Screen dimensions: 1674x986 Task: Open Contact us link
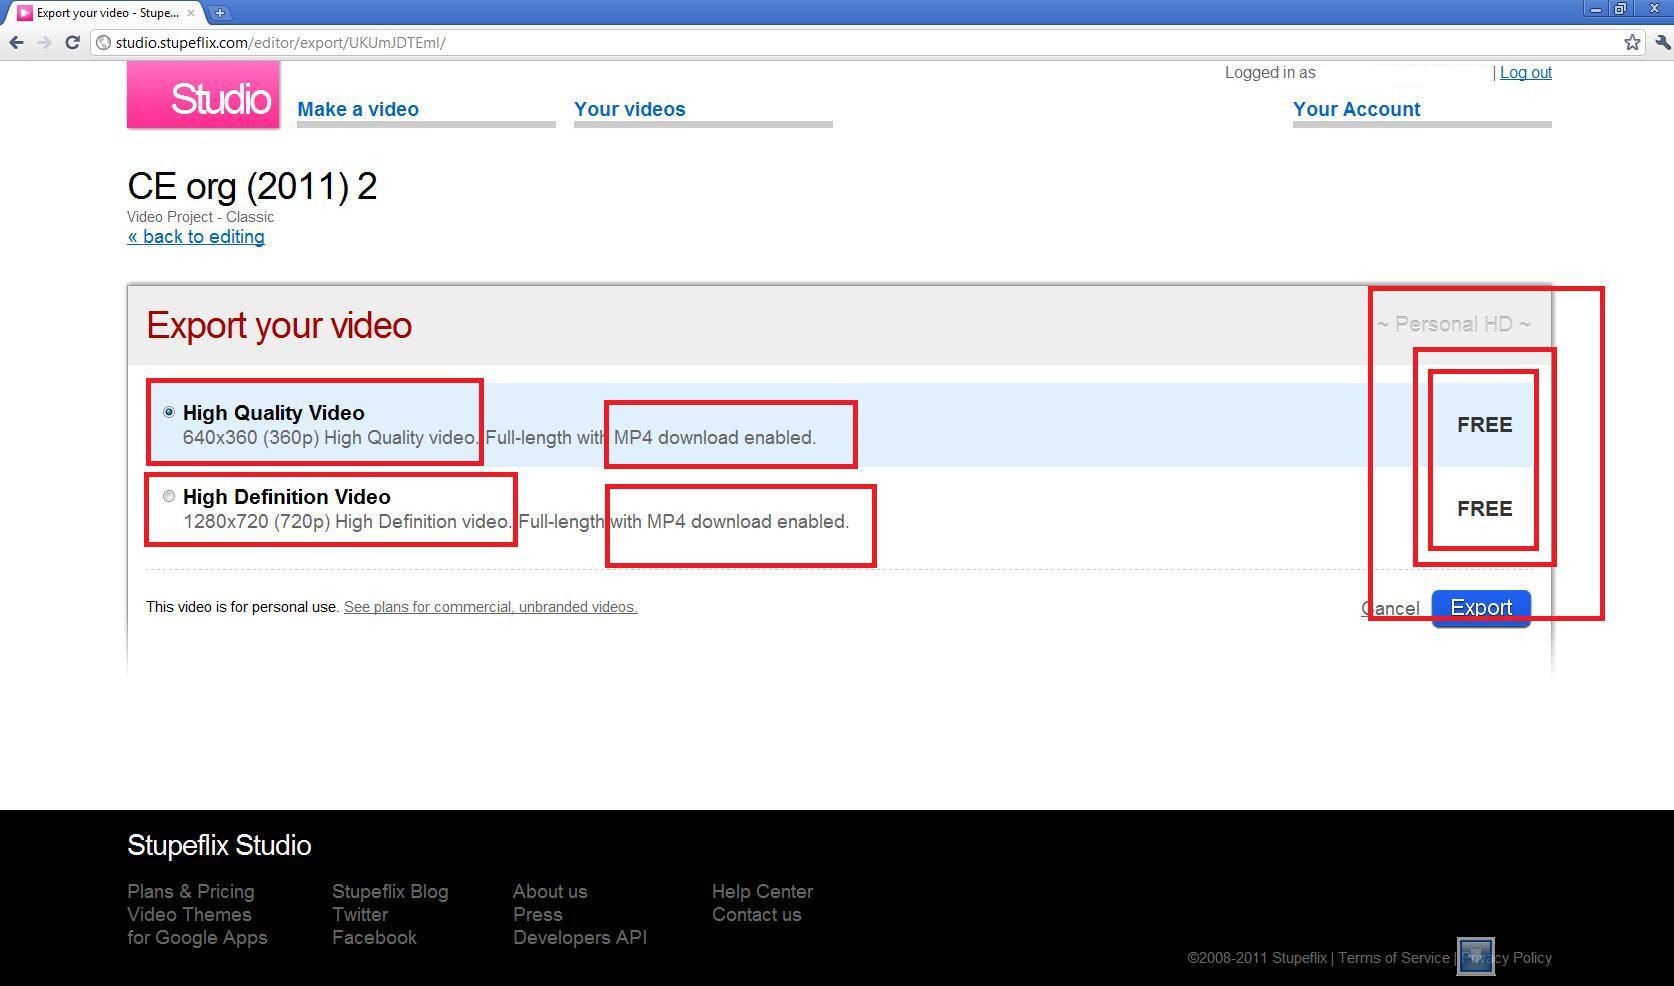(x=757, y=914)
